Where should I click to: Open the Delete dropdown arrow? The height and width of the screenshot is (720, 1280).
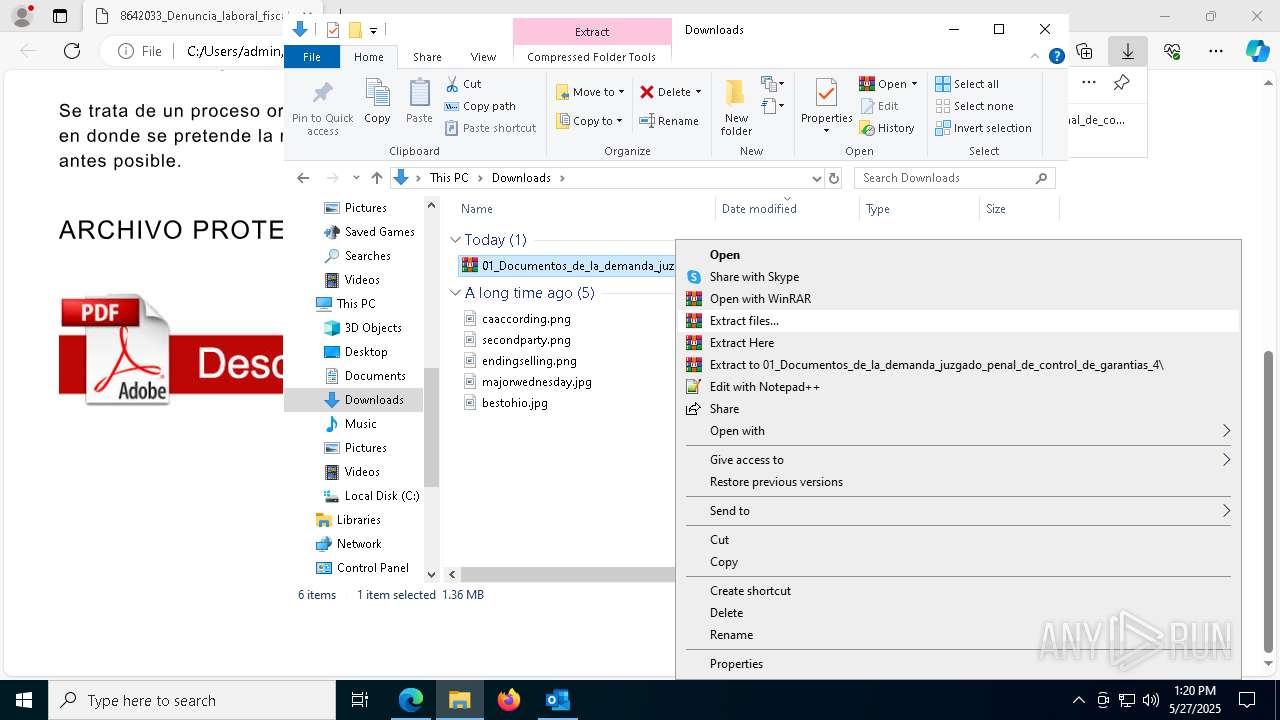[698, 92]
